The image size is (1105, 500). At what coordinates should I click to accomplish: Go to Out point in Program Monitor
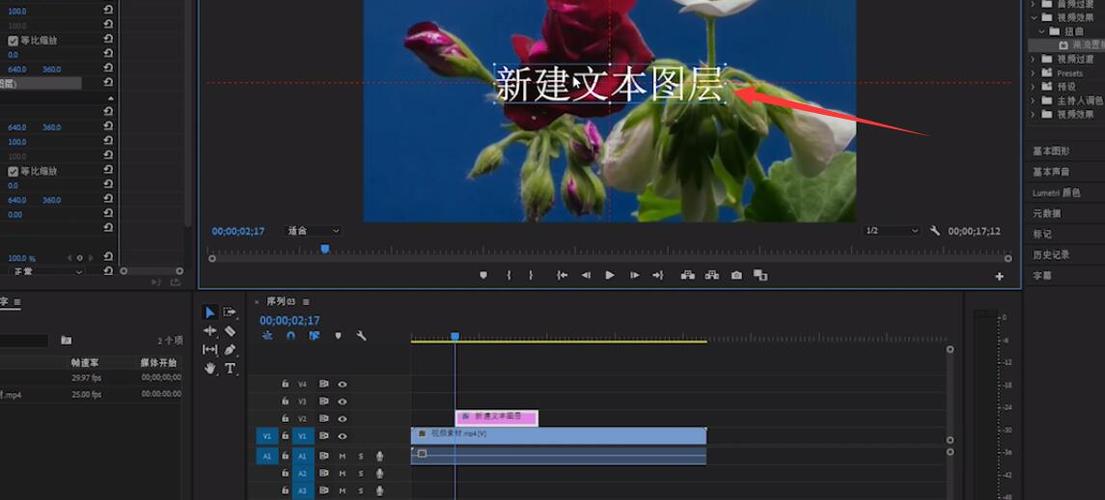pyautogui.click(x=658, y=275)
